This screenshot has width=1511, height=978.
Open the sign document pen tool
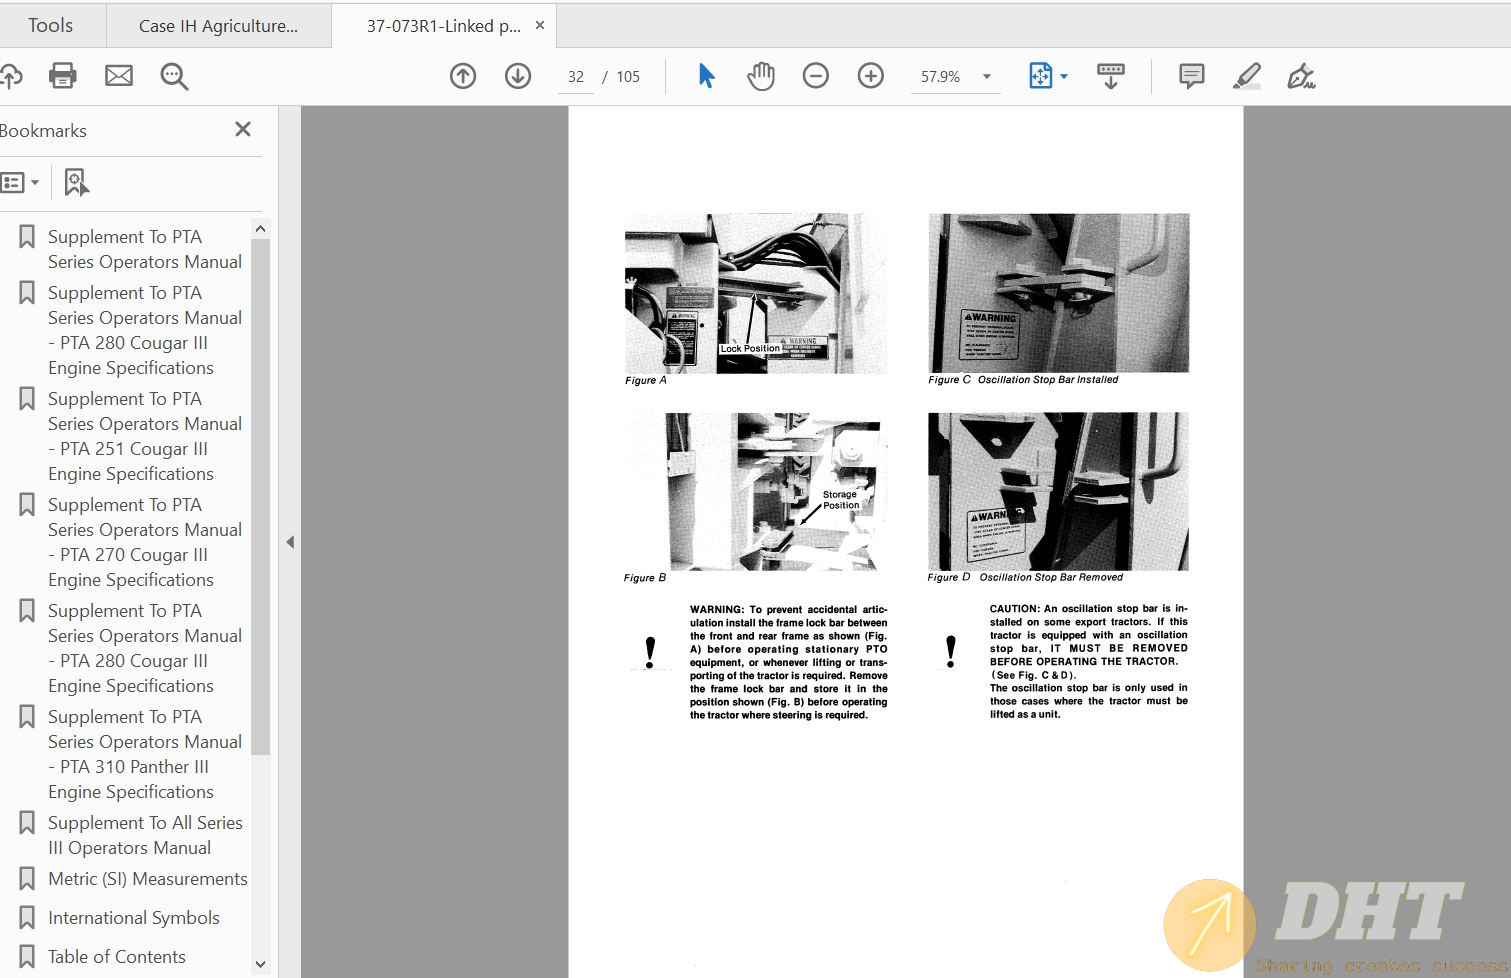1301,76
